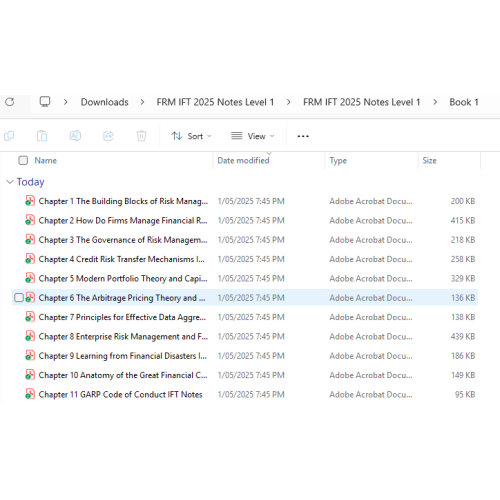The height and width of the screenshot is (500, 500).
Task: Click the PDF icon of Chapter 11
Action: [x=30, y=394]
